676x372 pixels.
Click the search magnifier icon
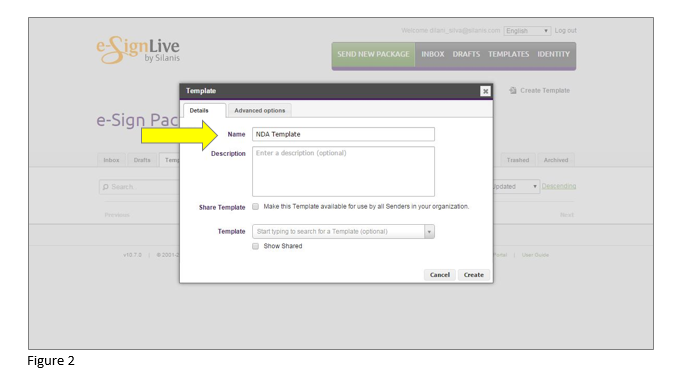(x=105, y=187)
